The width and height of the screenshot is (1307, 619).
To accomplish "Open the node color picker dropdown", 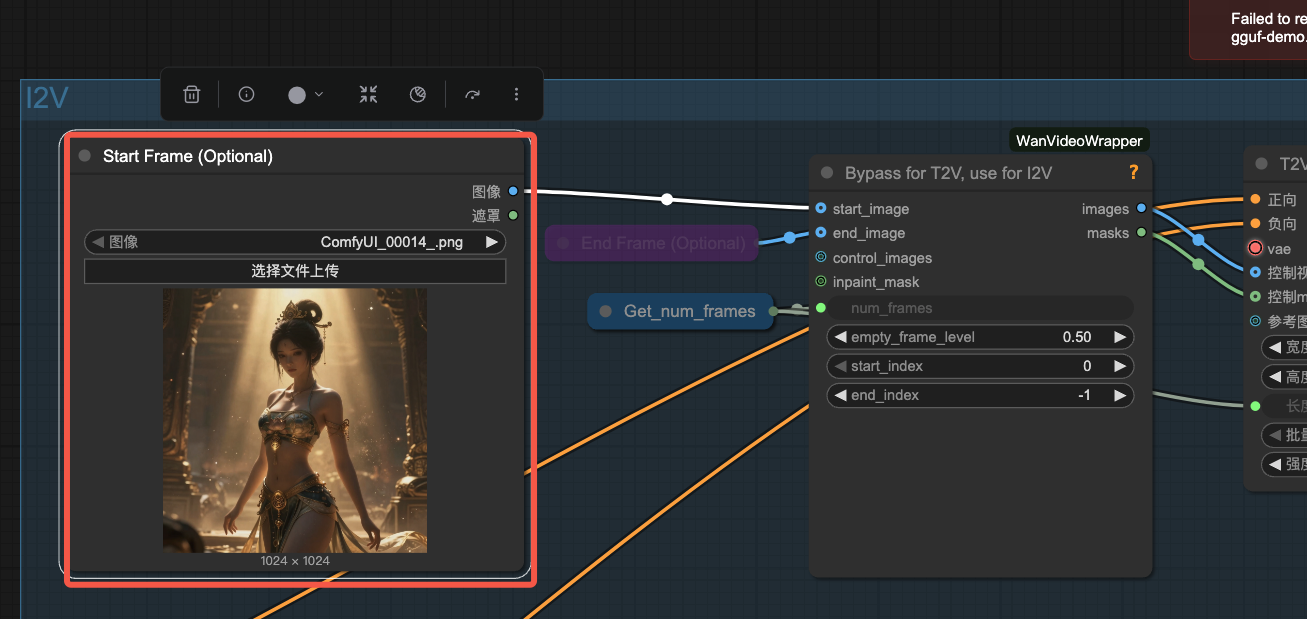I will 305,94.
